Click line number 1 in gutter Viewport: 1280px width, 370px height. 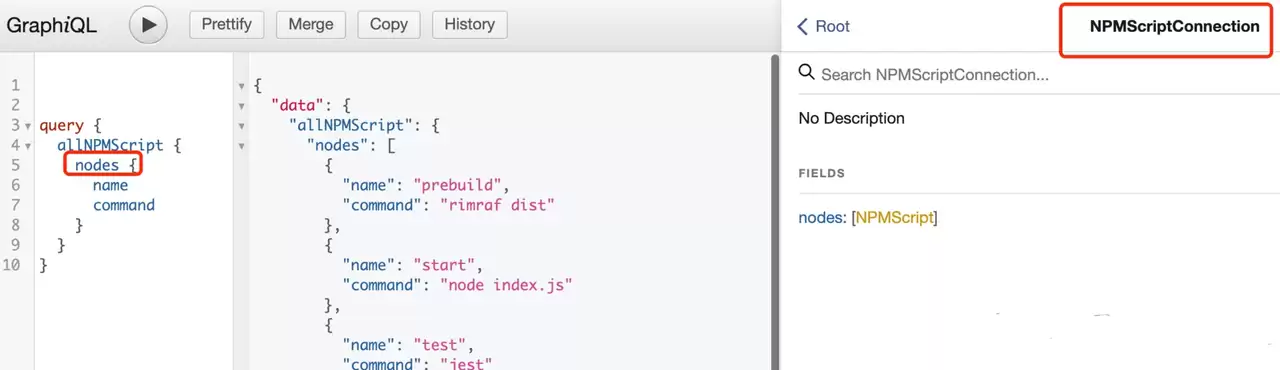(15, 85)
